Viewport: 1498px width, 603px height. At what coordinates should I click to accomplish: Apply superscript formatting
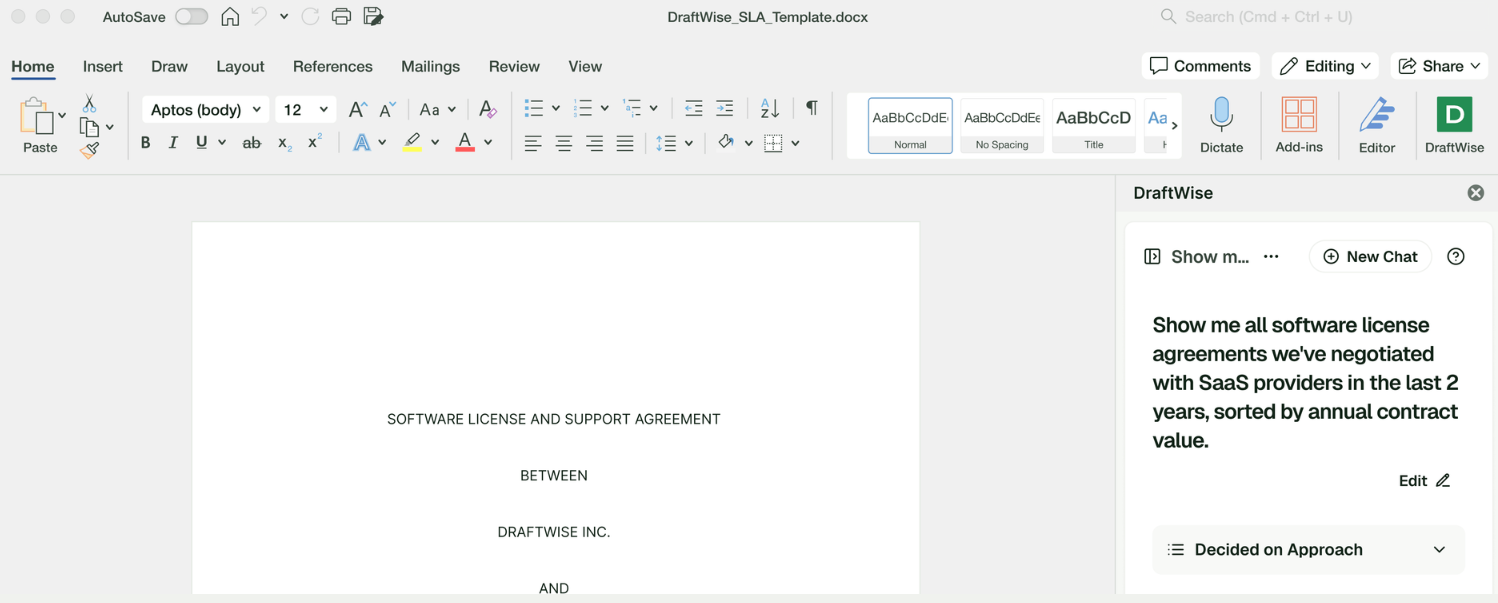click(x=315, y=143)
